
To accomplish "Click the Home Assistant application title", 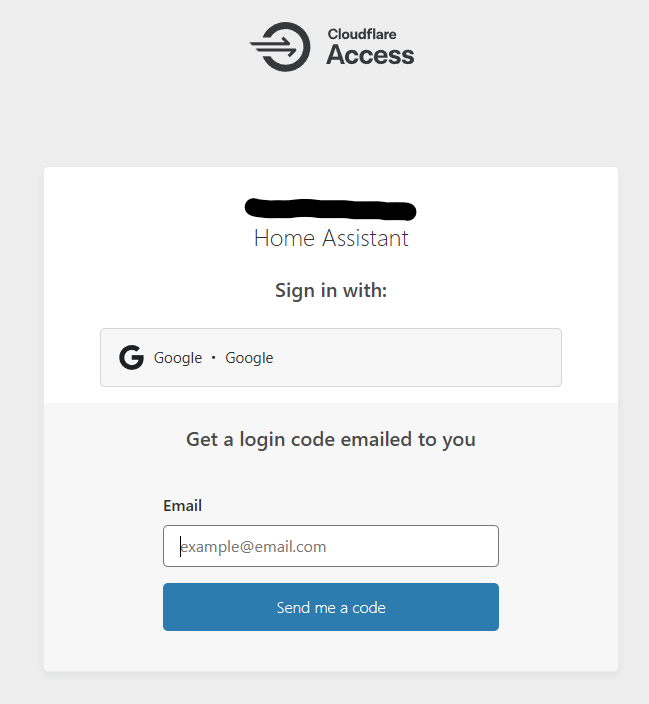I will point(330,238).
